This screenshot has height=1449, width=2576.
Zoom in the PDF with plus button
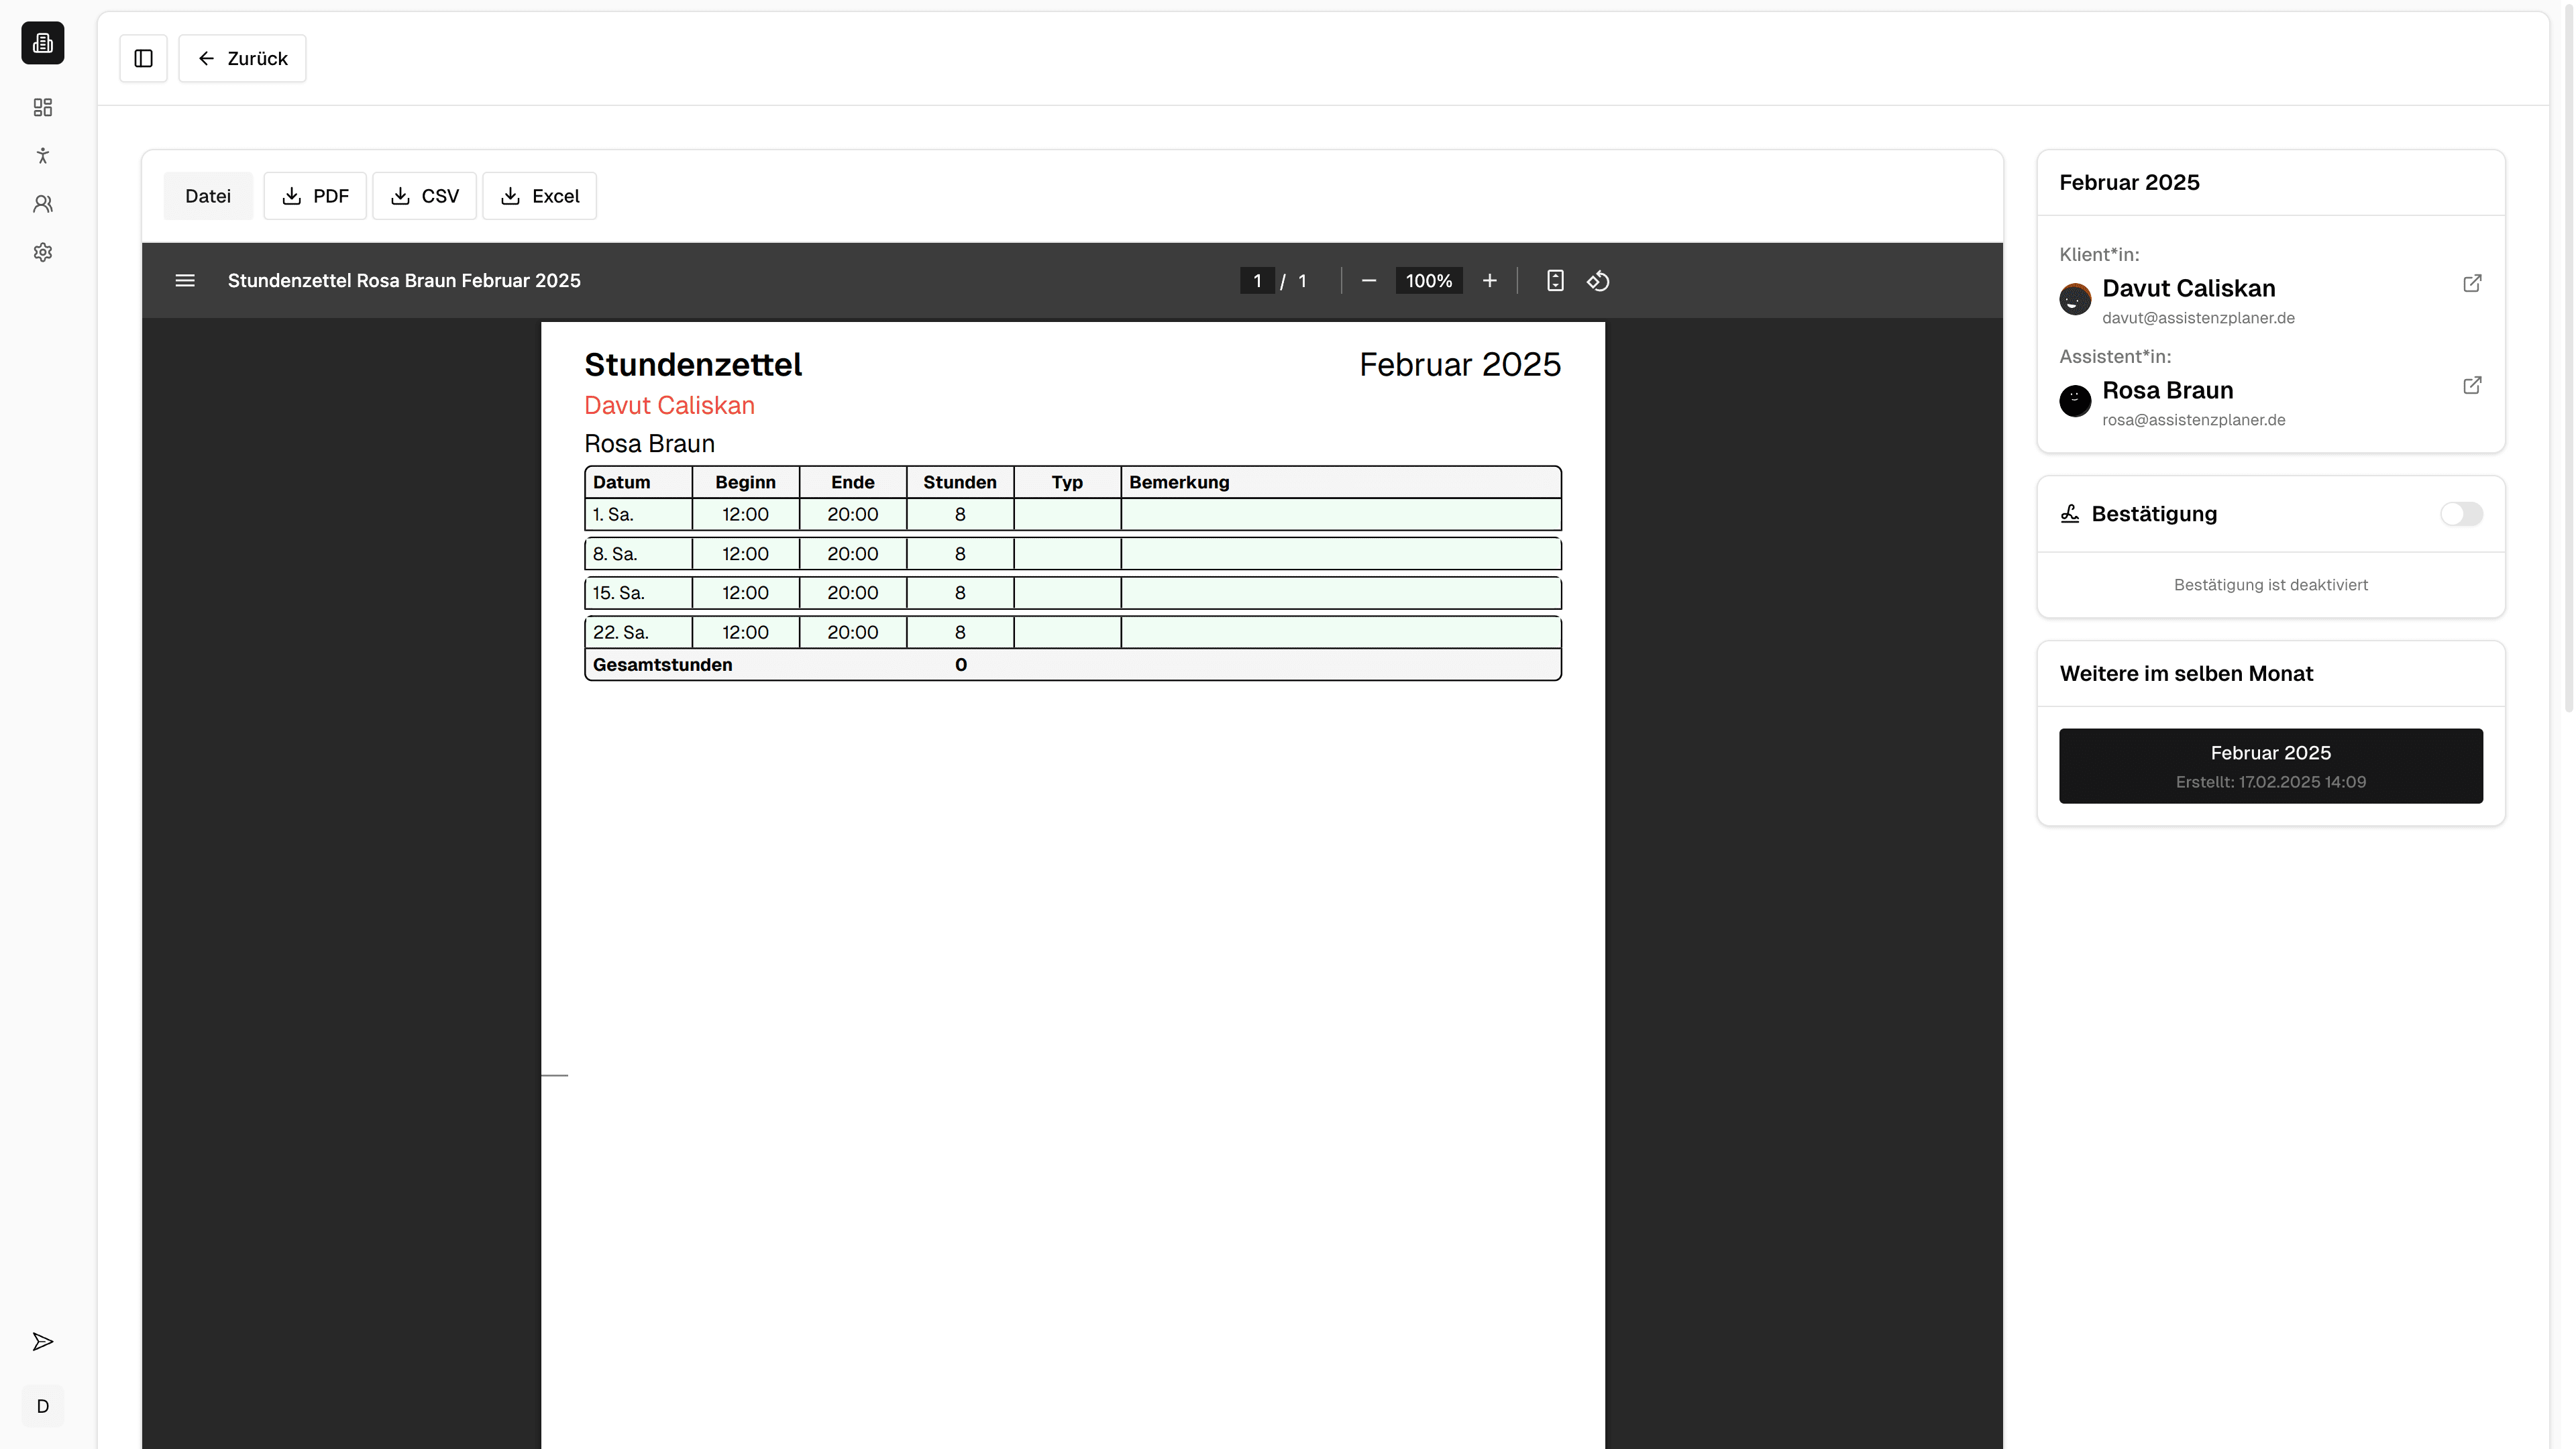click(x=1489, y=281)
